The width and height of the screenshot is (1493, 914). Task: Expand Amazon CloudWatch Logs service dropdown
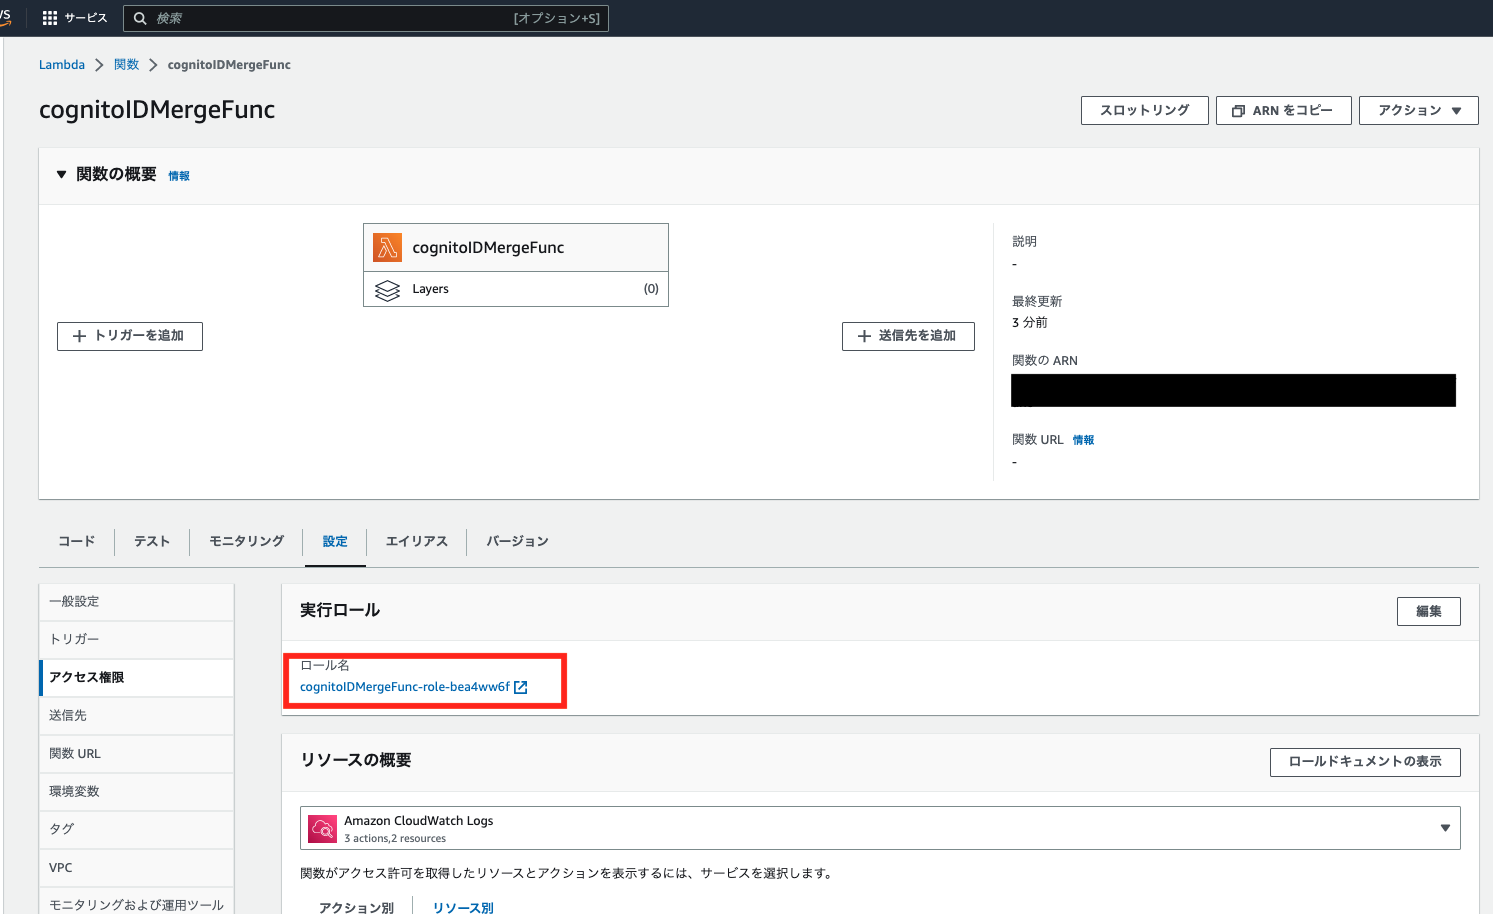(880, 828)
